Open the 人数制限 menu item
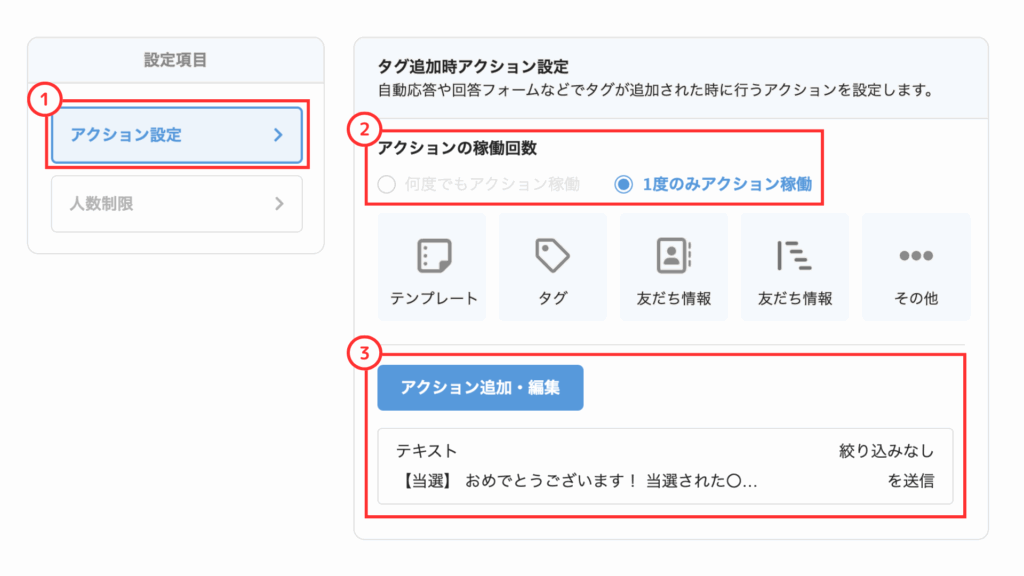The height and width of the screenshot is (576, 1024). 177,204
